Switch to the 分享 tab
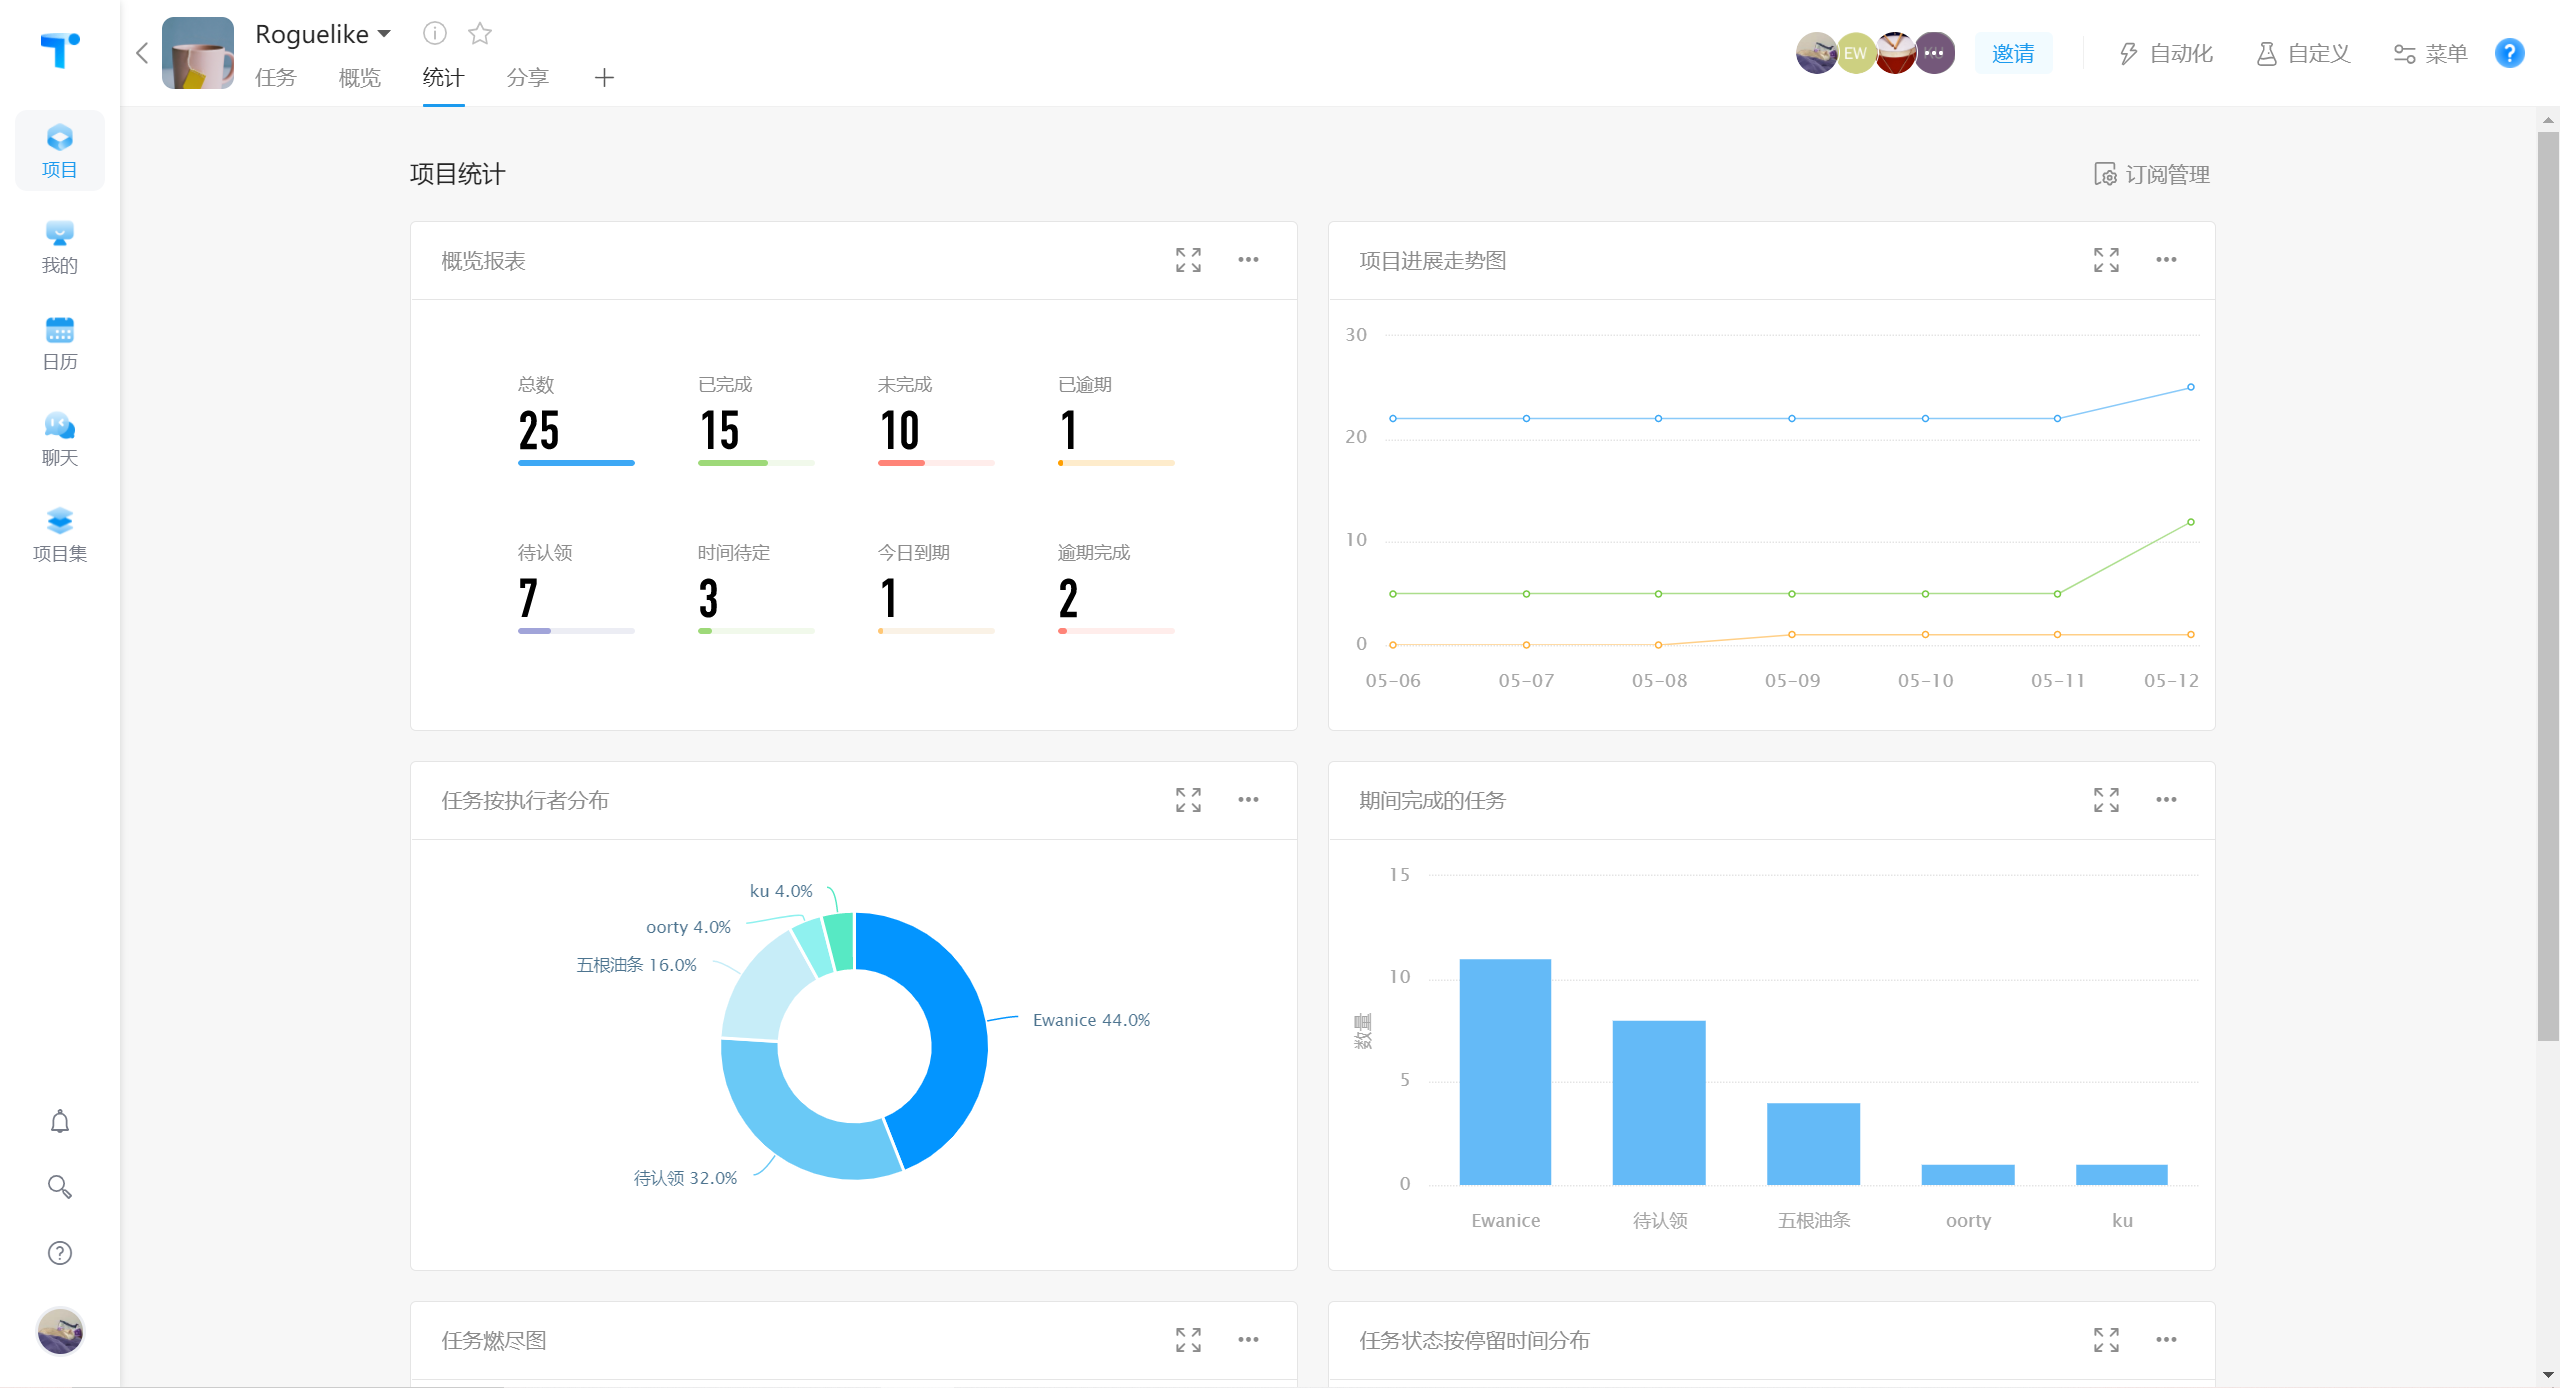 [527, 78]
